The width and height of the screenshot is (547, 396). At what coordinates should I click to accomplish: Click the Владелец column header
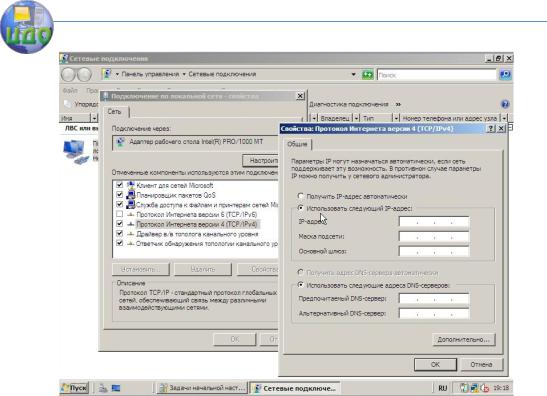click(x=335, y=118)
